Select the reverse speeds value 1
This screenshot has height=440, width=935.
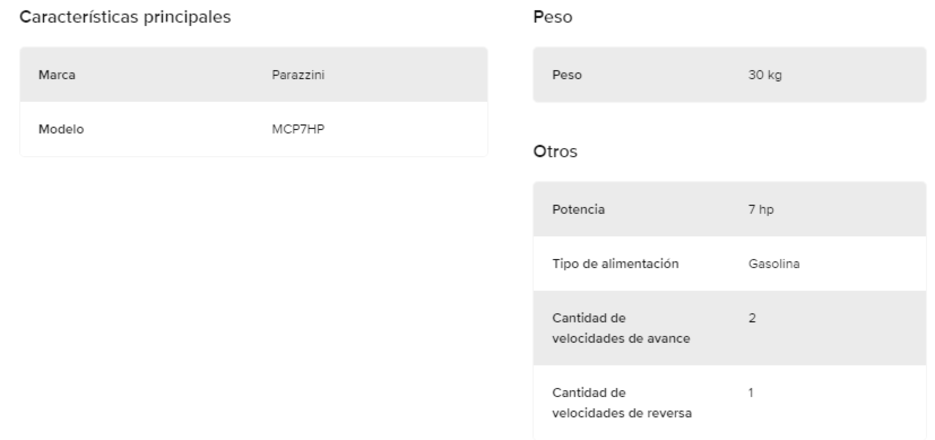coord(751,394)
